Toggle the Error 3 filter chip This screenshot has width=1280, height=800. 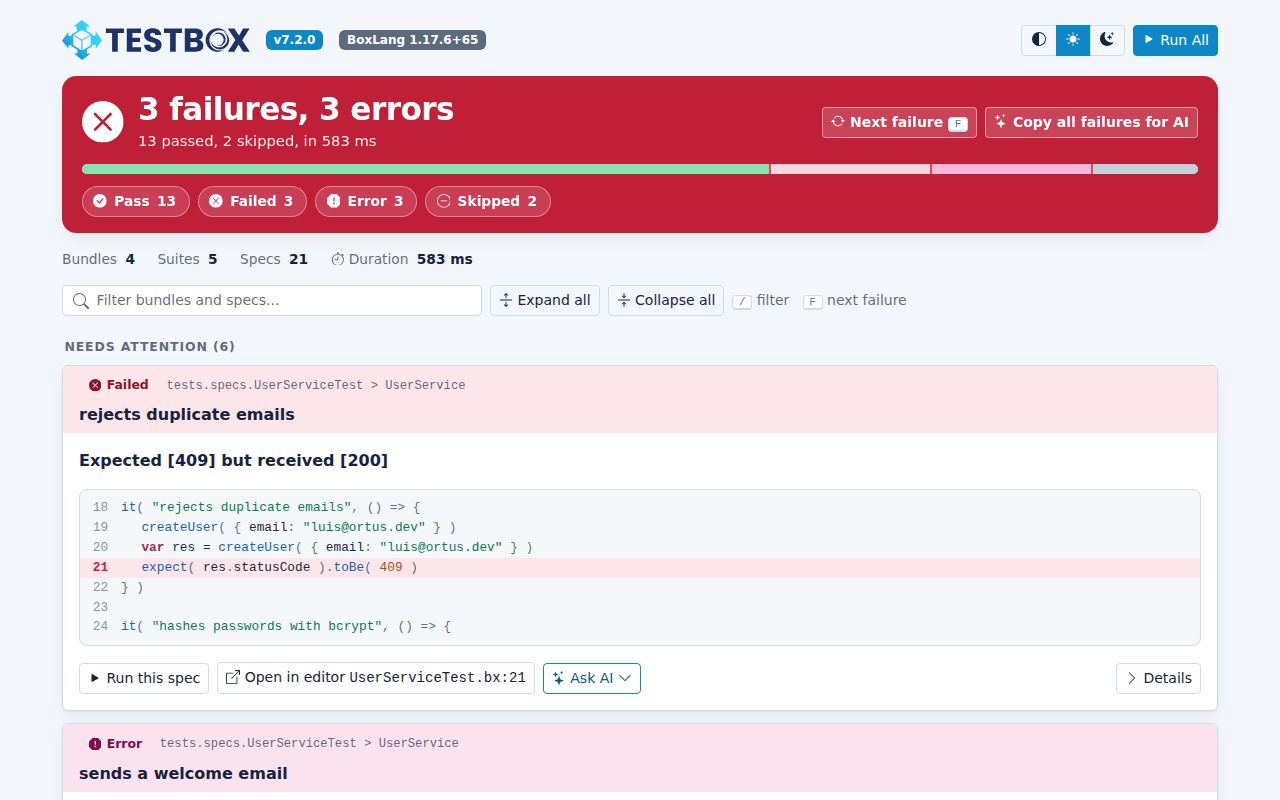pyautogui.click(x=366, y=201)
